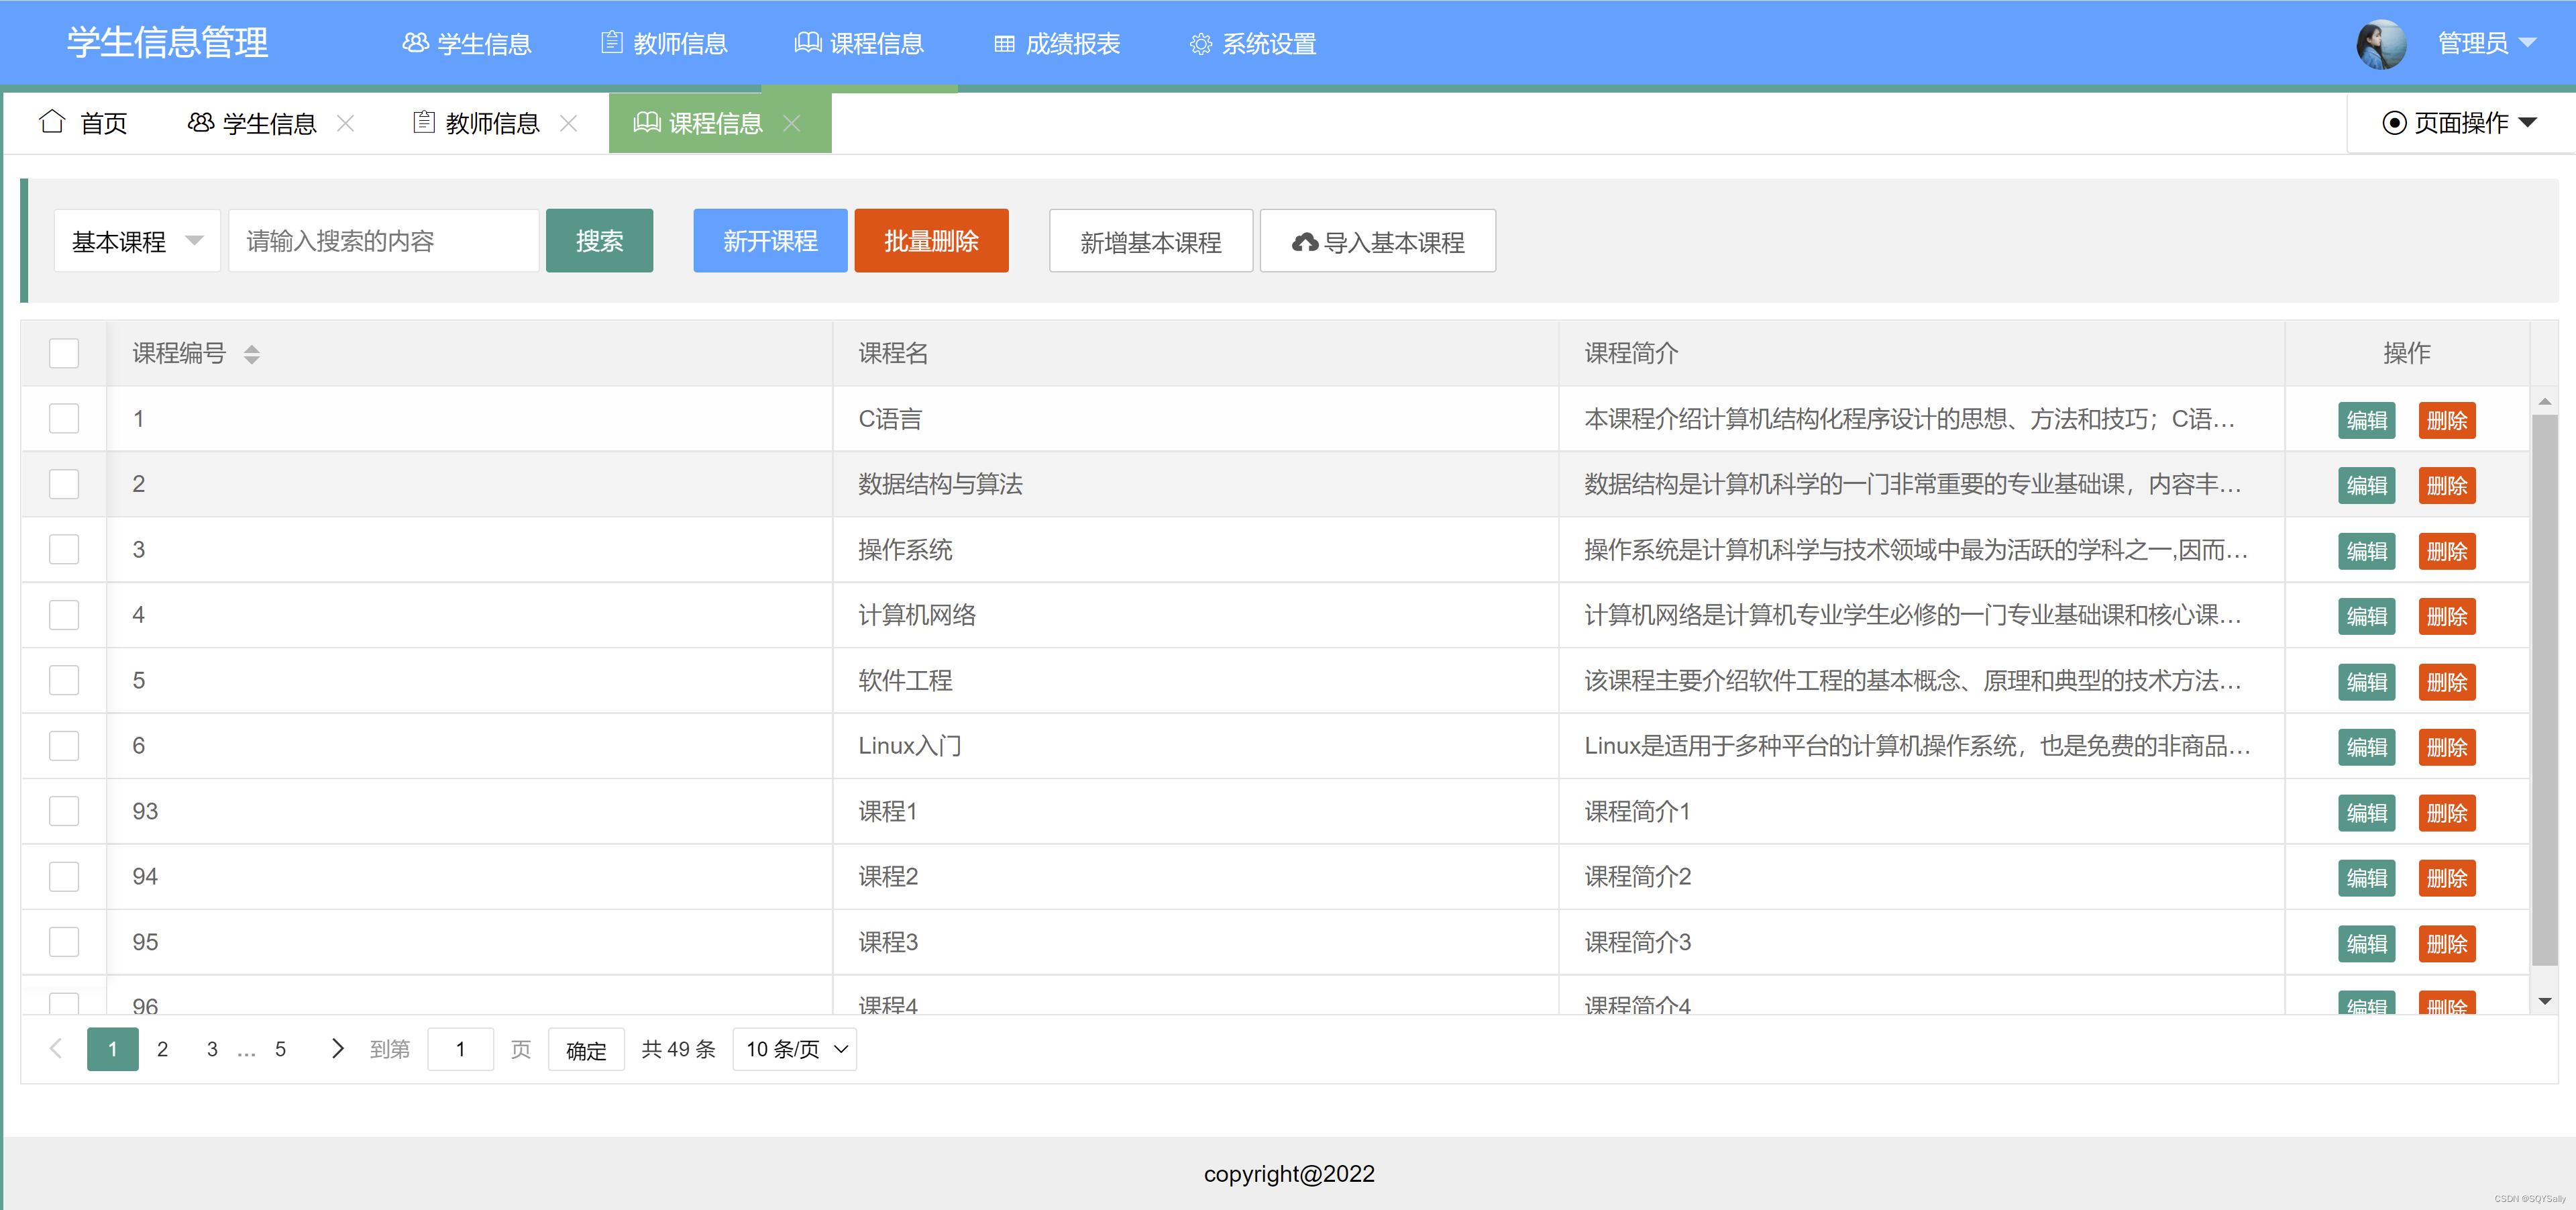This screenshot has width=2576, height=1210.
Task: Click the admin avatar picture
Action: point(2381,44)
